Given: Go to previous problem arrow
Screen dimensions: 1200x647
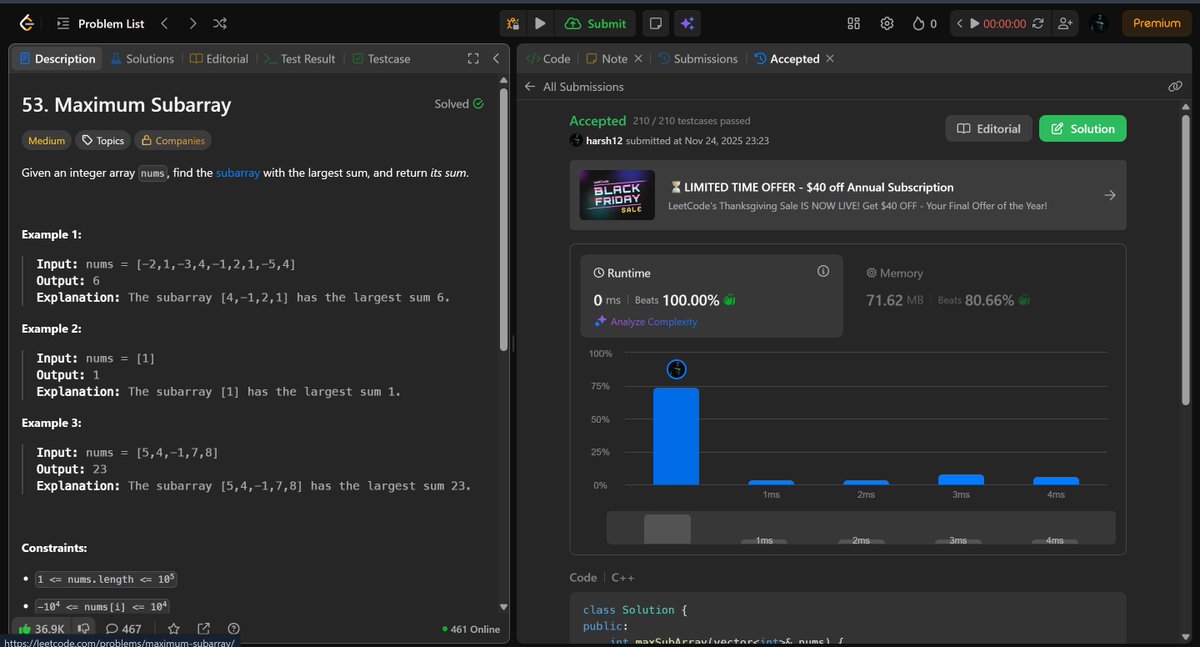Looking at the screenshot, I should click(165, 23).
